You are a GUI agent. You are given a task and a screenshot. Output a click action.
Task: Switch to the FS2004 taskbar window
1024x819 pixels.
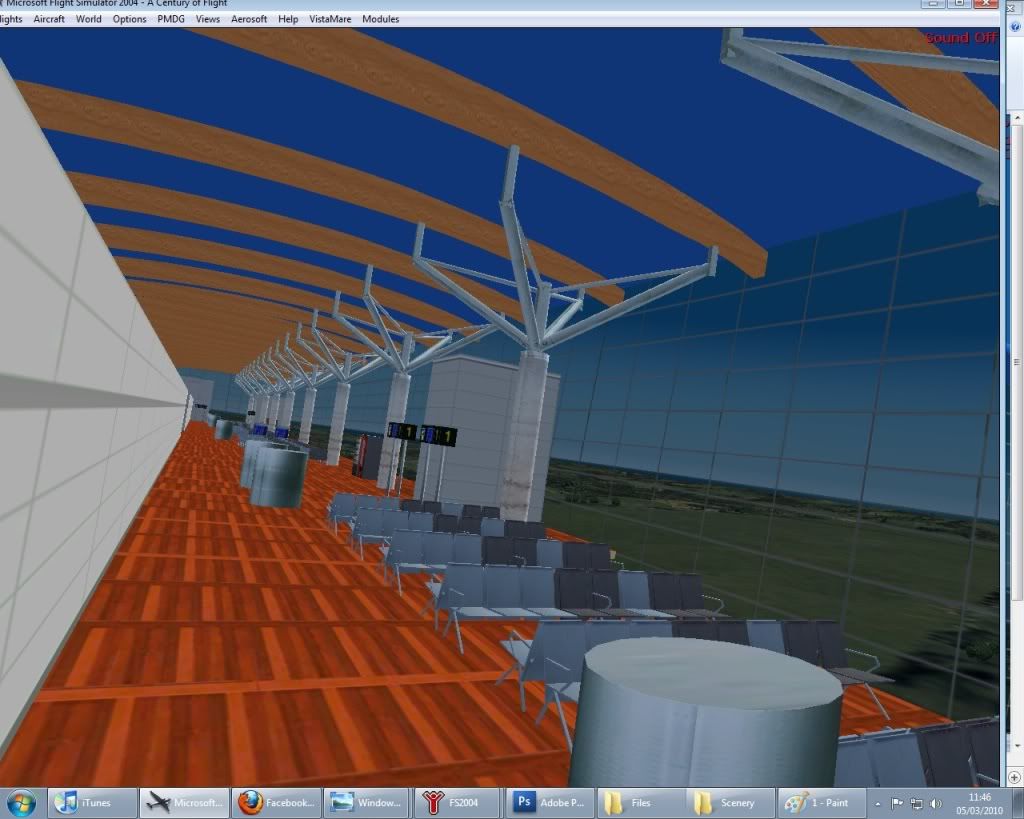[x=458, y=802]
